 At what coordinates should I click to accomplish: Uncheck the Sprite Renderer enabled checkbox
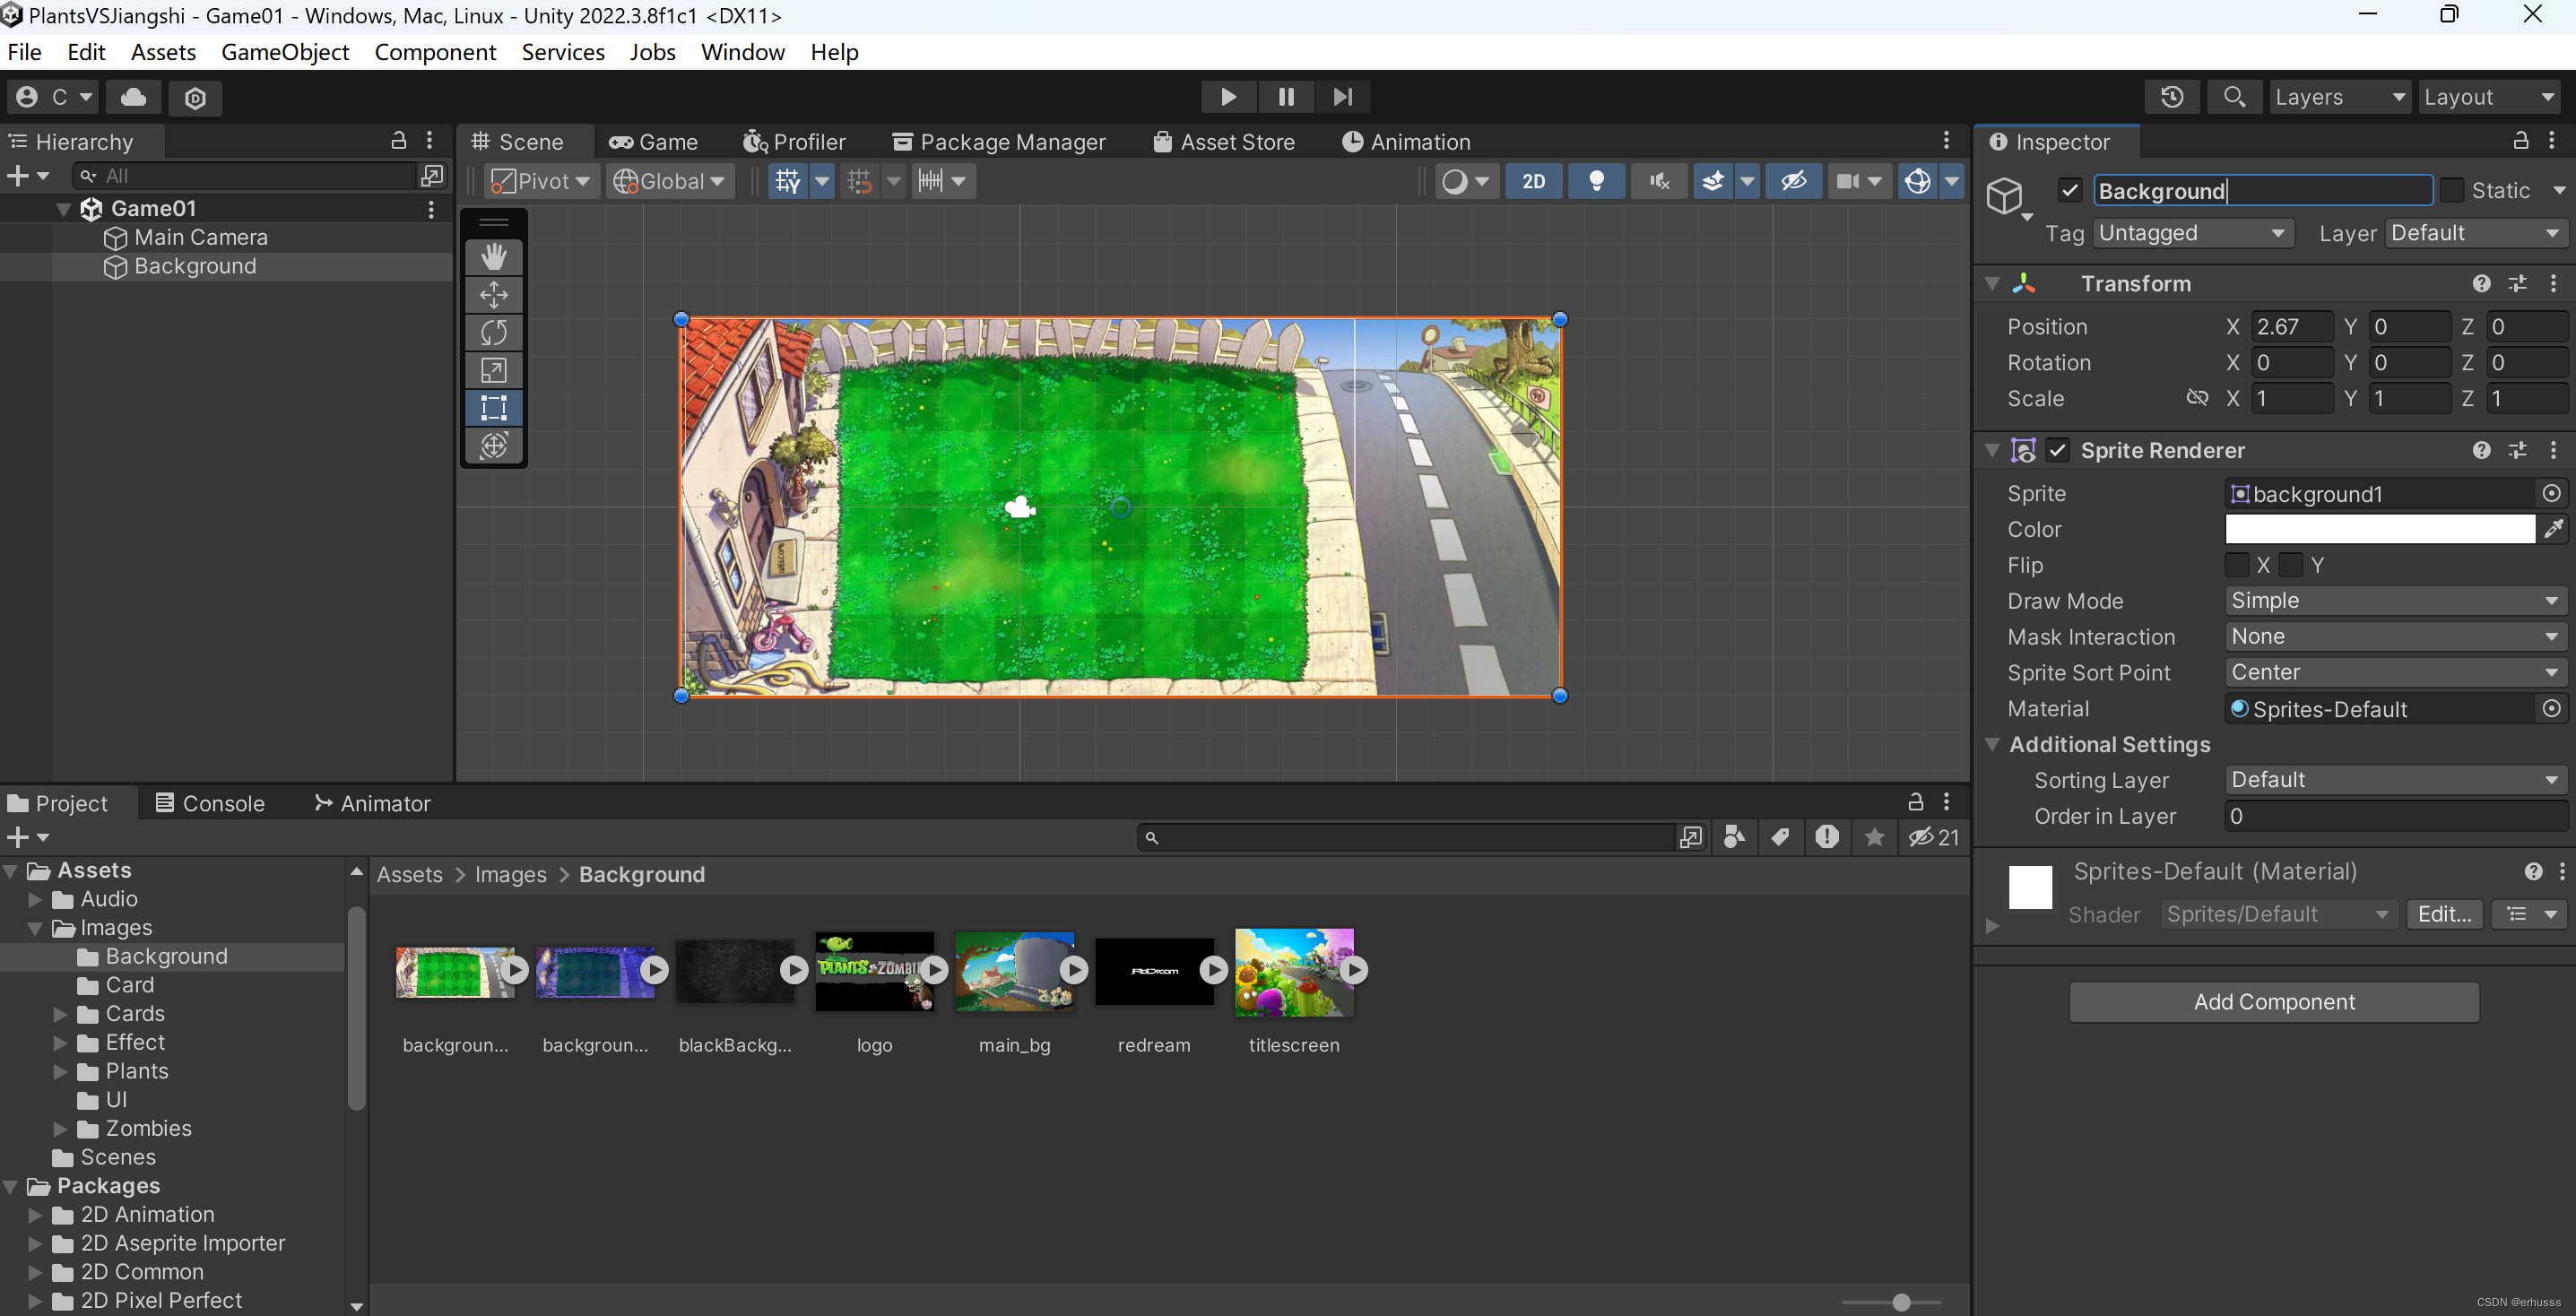(2057, 450)
